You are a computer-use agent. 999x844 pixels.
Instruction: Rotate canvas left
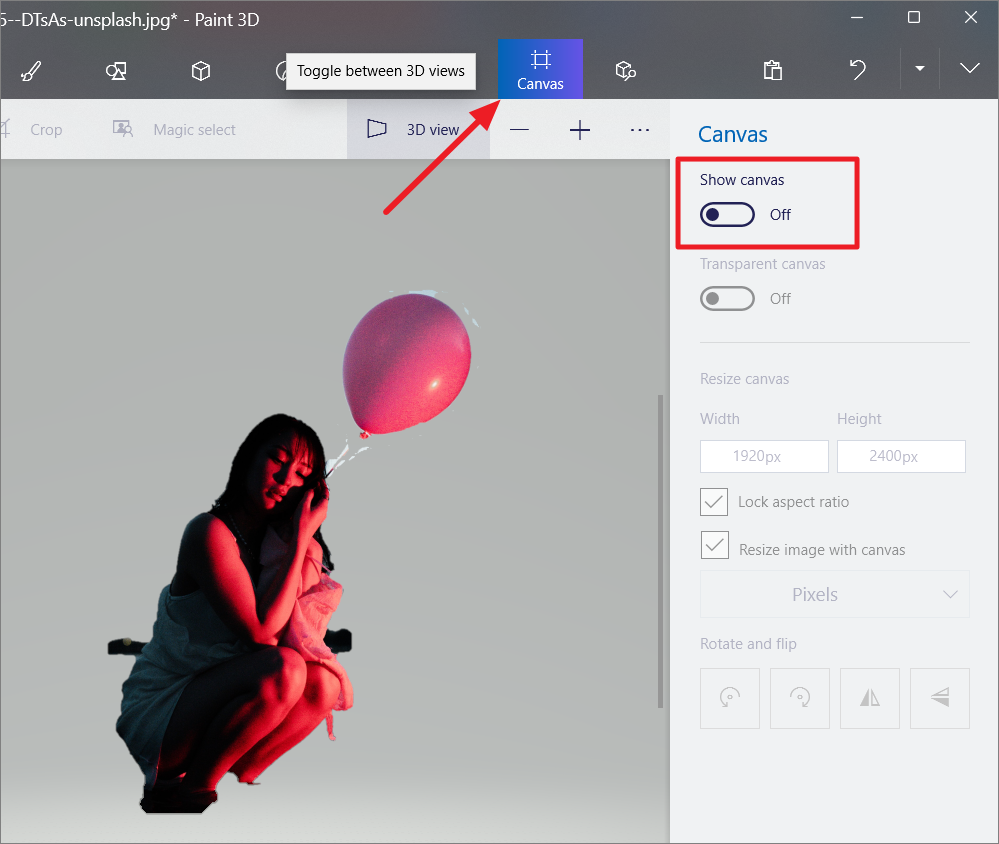729,698
